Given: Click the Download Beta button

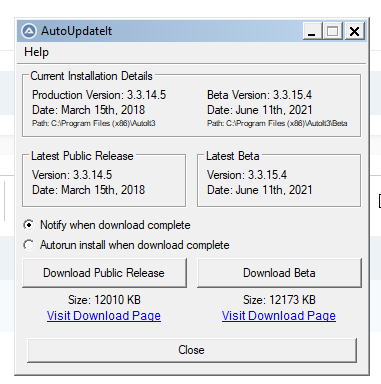Looking at the screenshot, I should (279, 273).
